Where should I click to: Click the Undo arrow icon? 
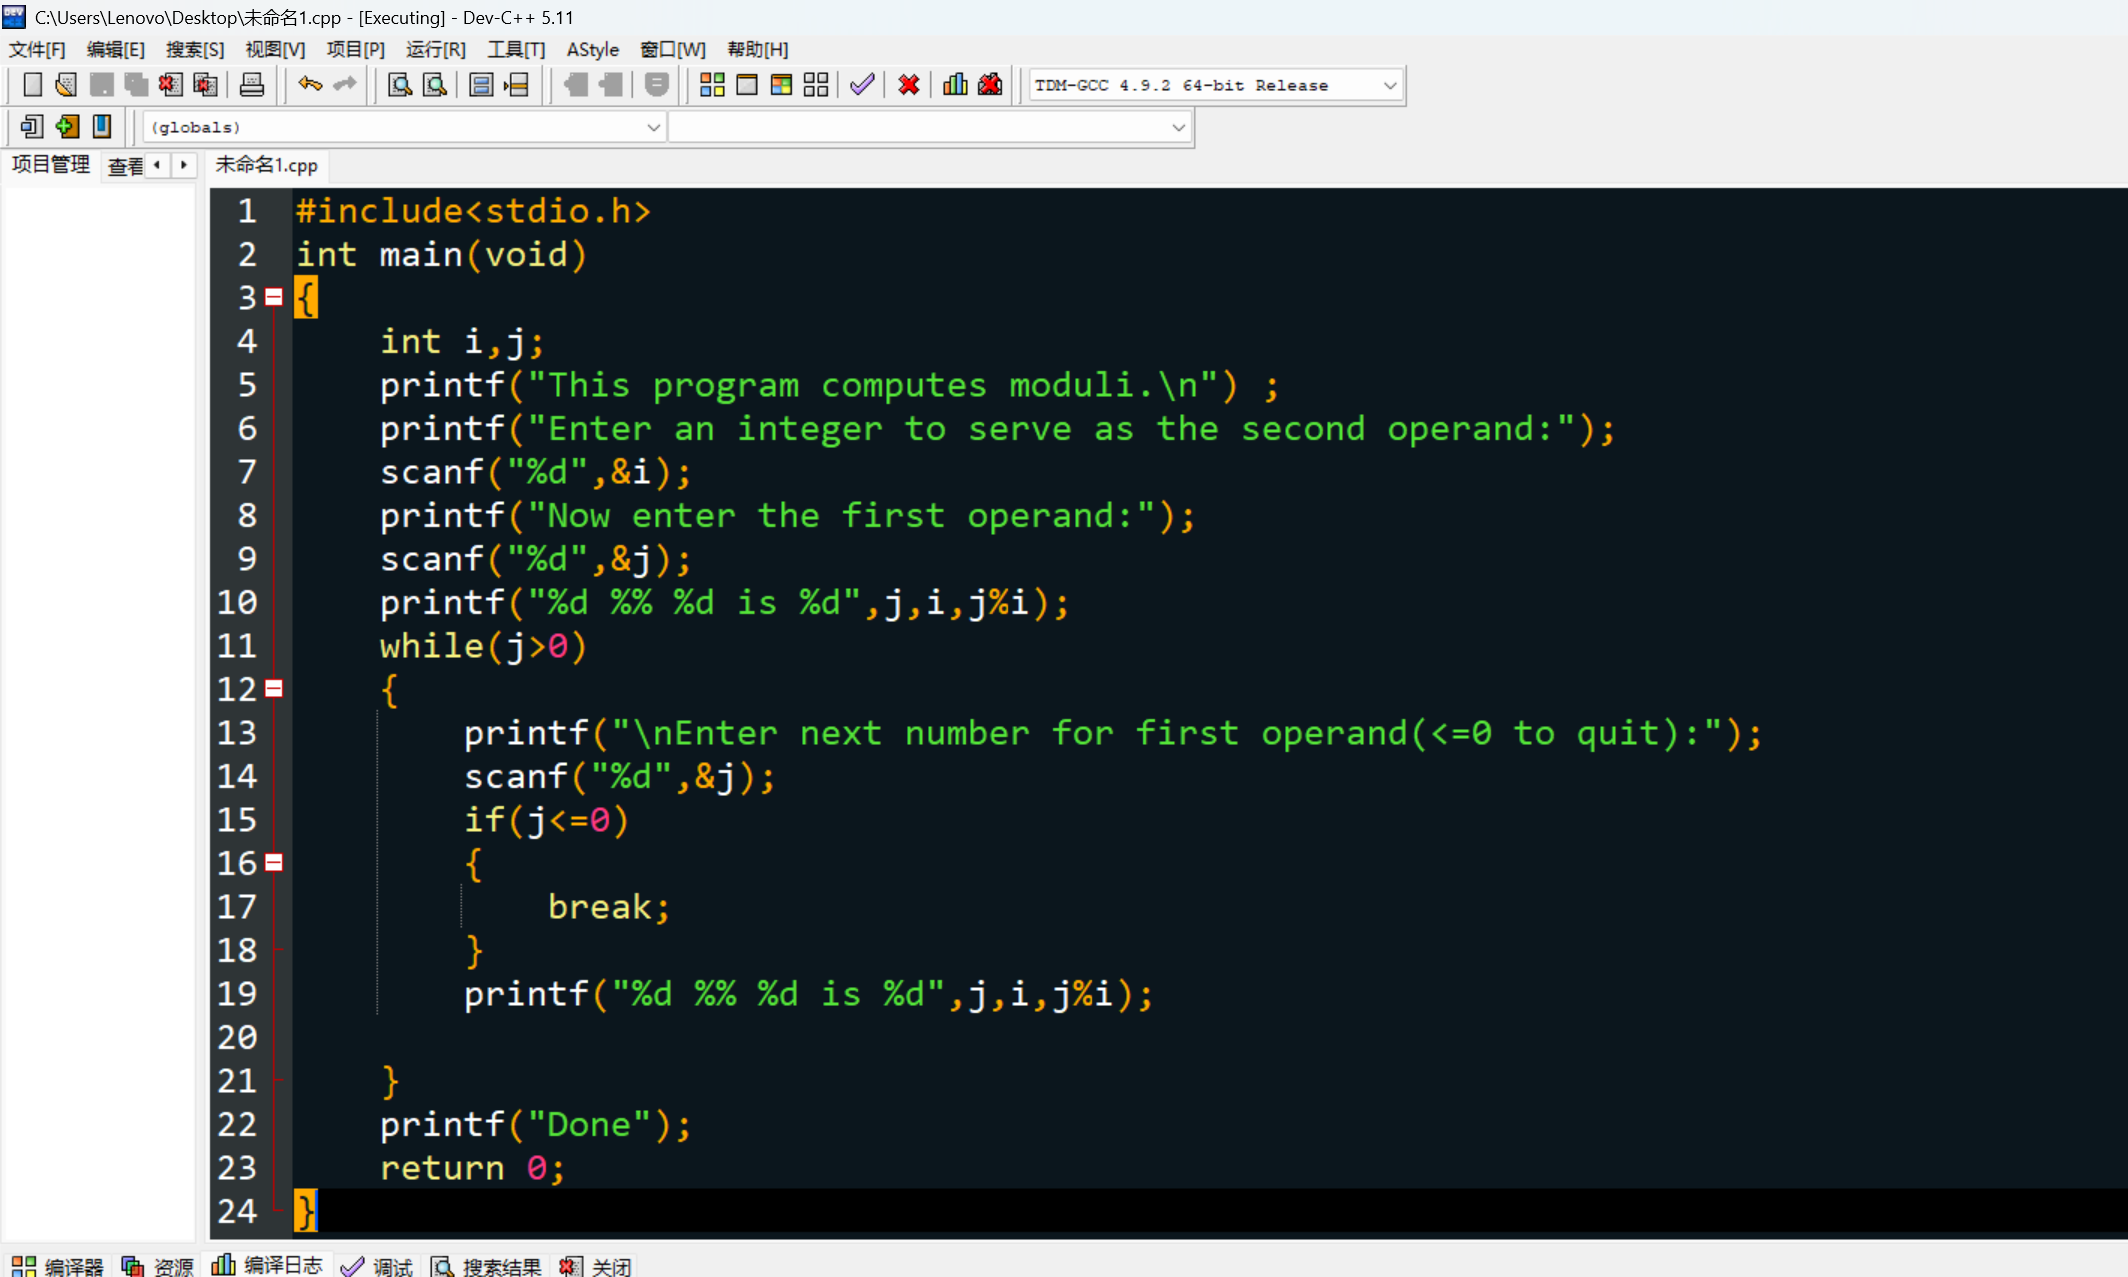(310, 85)
